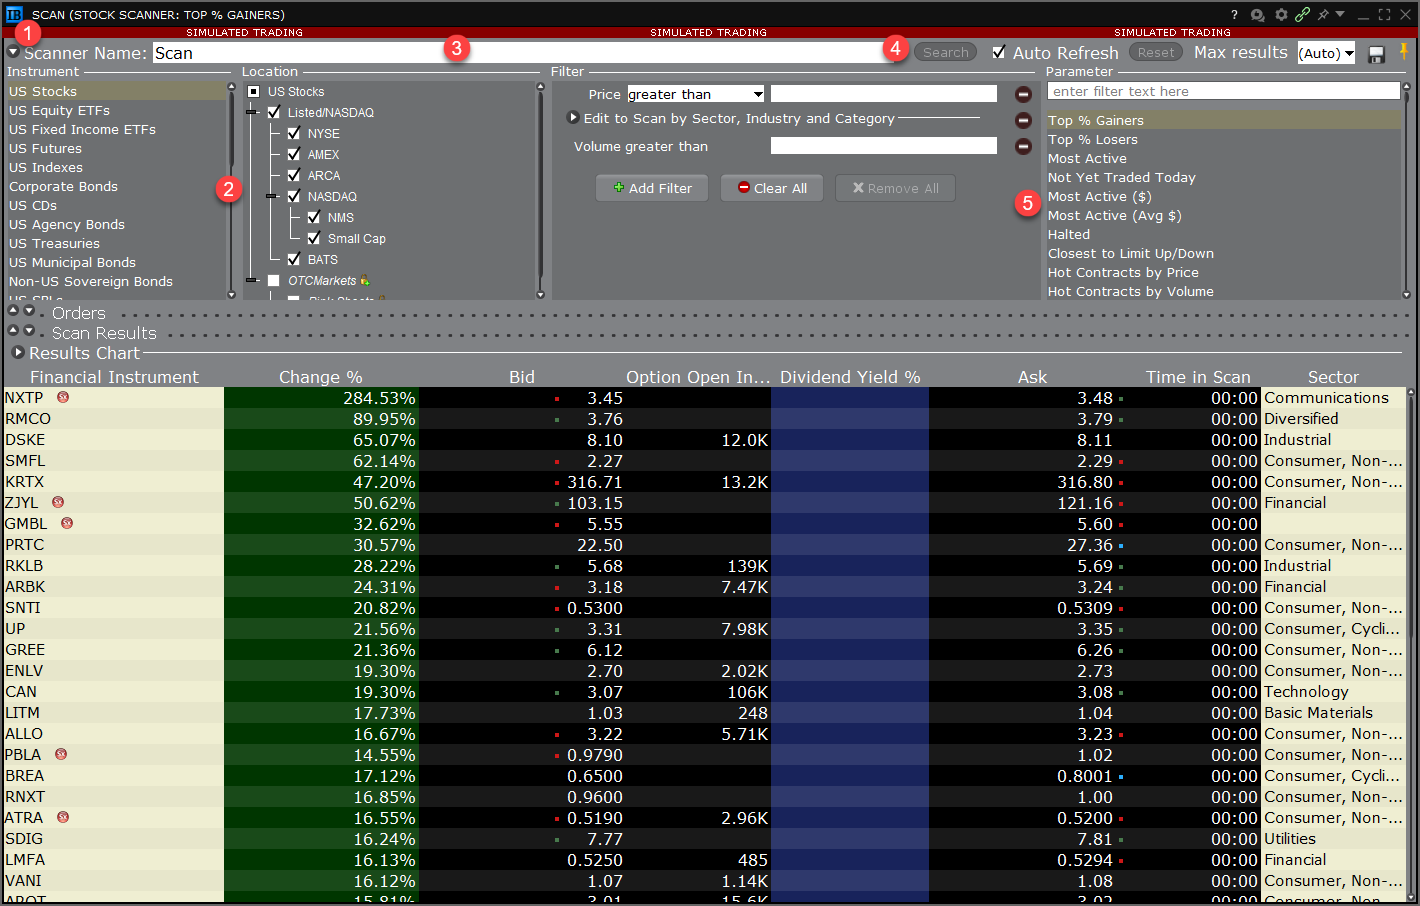Image resolution: width=1420 pixels, height=906 pixels.
Task: Click the Search button
Action: [x=945, y=52]
